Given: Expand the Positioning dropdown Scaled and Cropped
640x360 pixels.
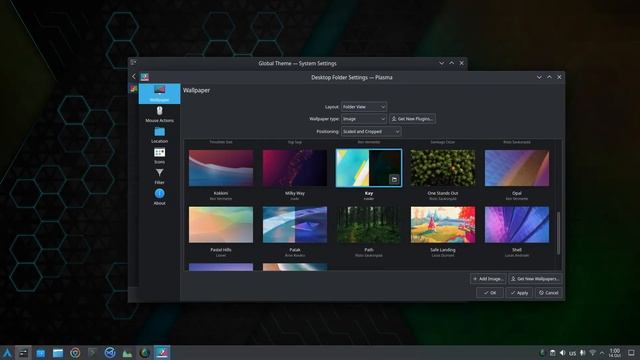Looking at the screenshot, I should click(x=371, y=131).
